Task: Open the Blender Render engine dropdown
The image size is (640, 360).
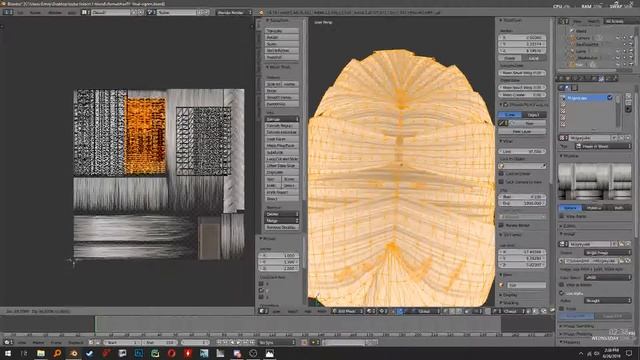Action: pyautogui.click(x=234, y=13)
